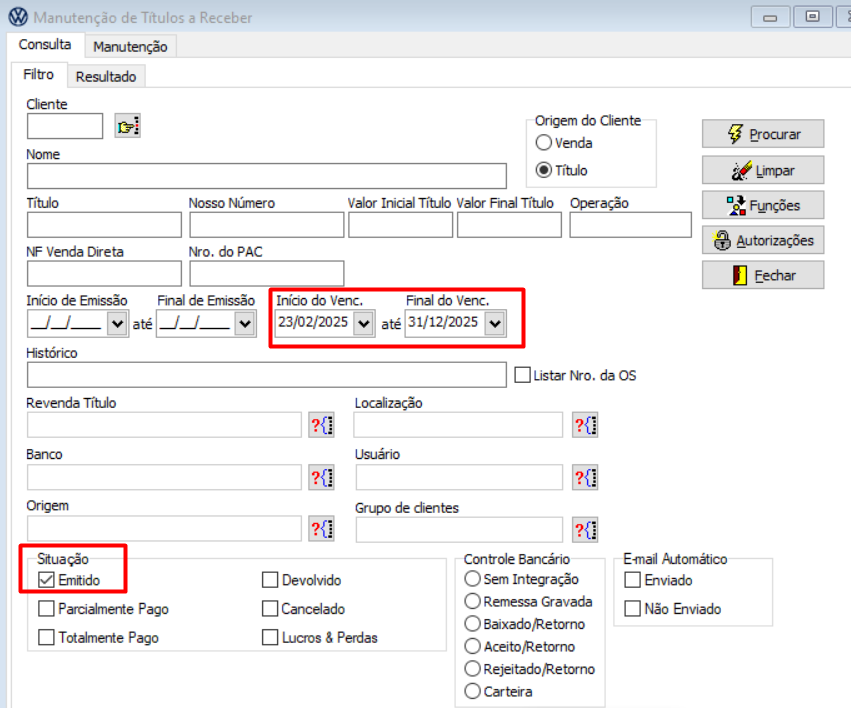Image resolution: width=851 pixels, height=708 pixels.
Task: Open Início do Venc. date dropdown
Action: pyautogui.click(x=364, y=324)
